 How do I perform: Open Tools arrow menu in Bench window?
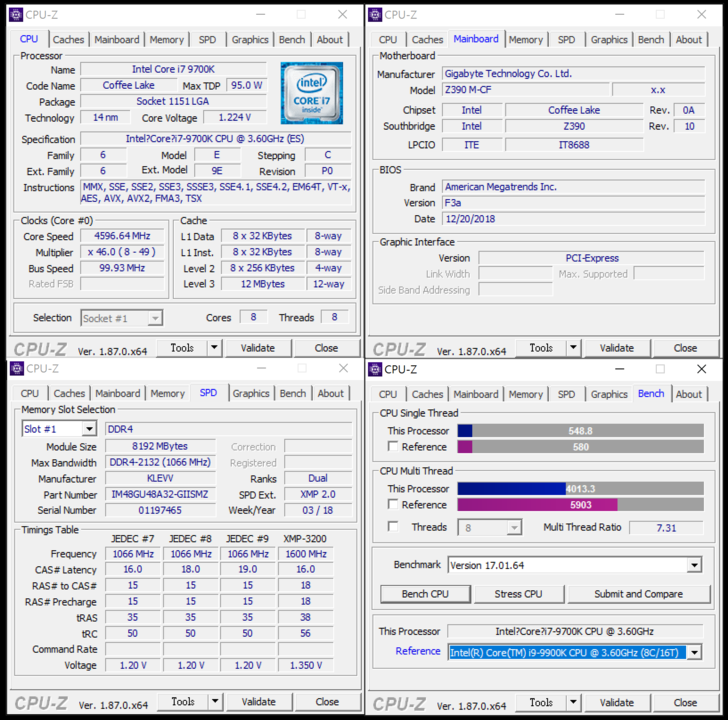(573, 702)
